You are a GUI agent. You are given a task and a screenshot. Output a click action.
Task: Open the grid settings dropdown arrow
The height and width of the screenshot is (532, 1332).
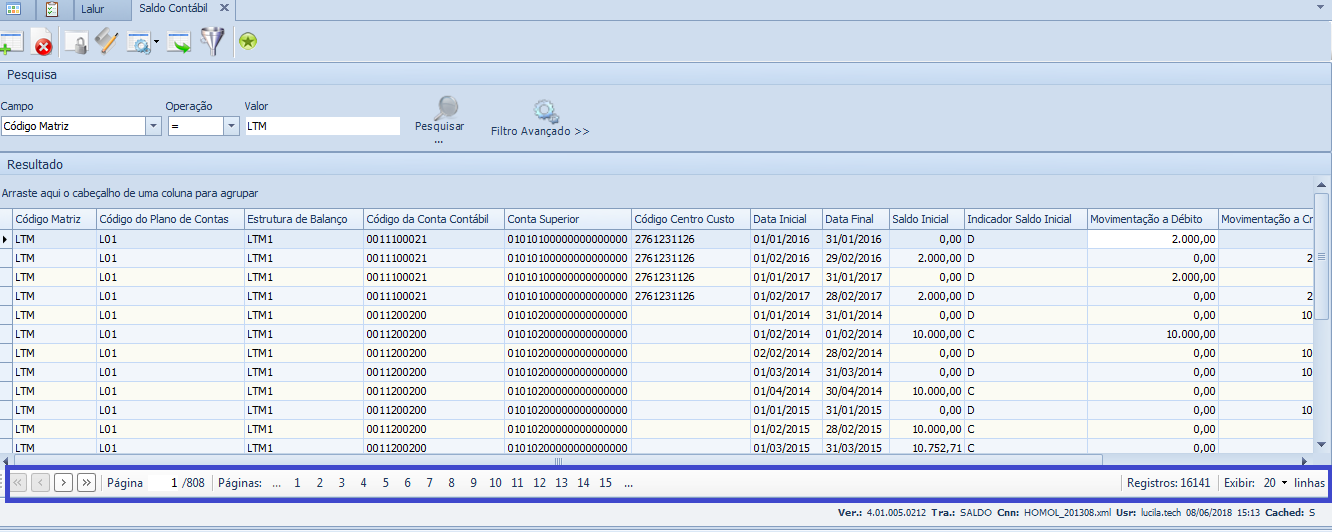[157, 43]
